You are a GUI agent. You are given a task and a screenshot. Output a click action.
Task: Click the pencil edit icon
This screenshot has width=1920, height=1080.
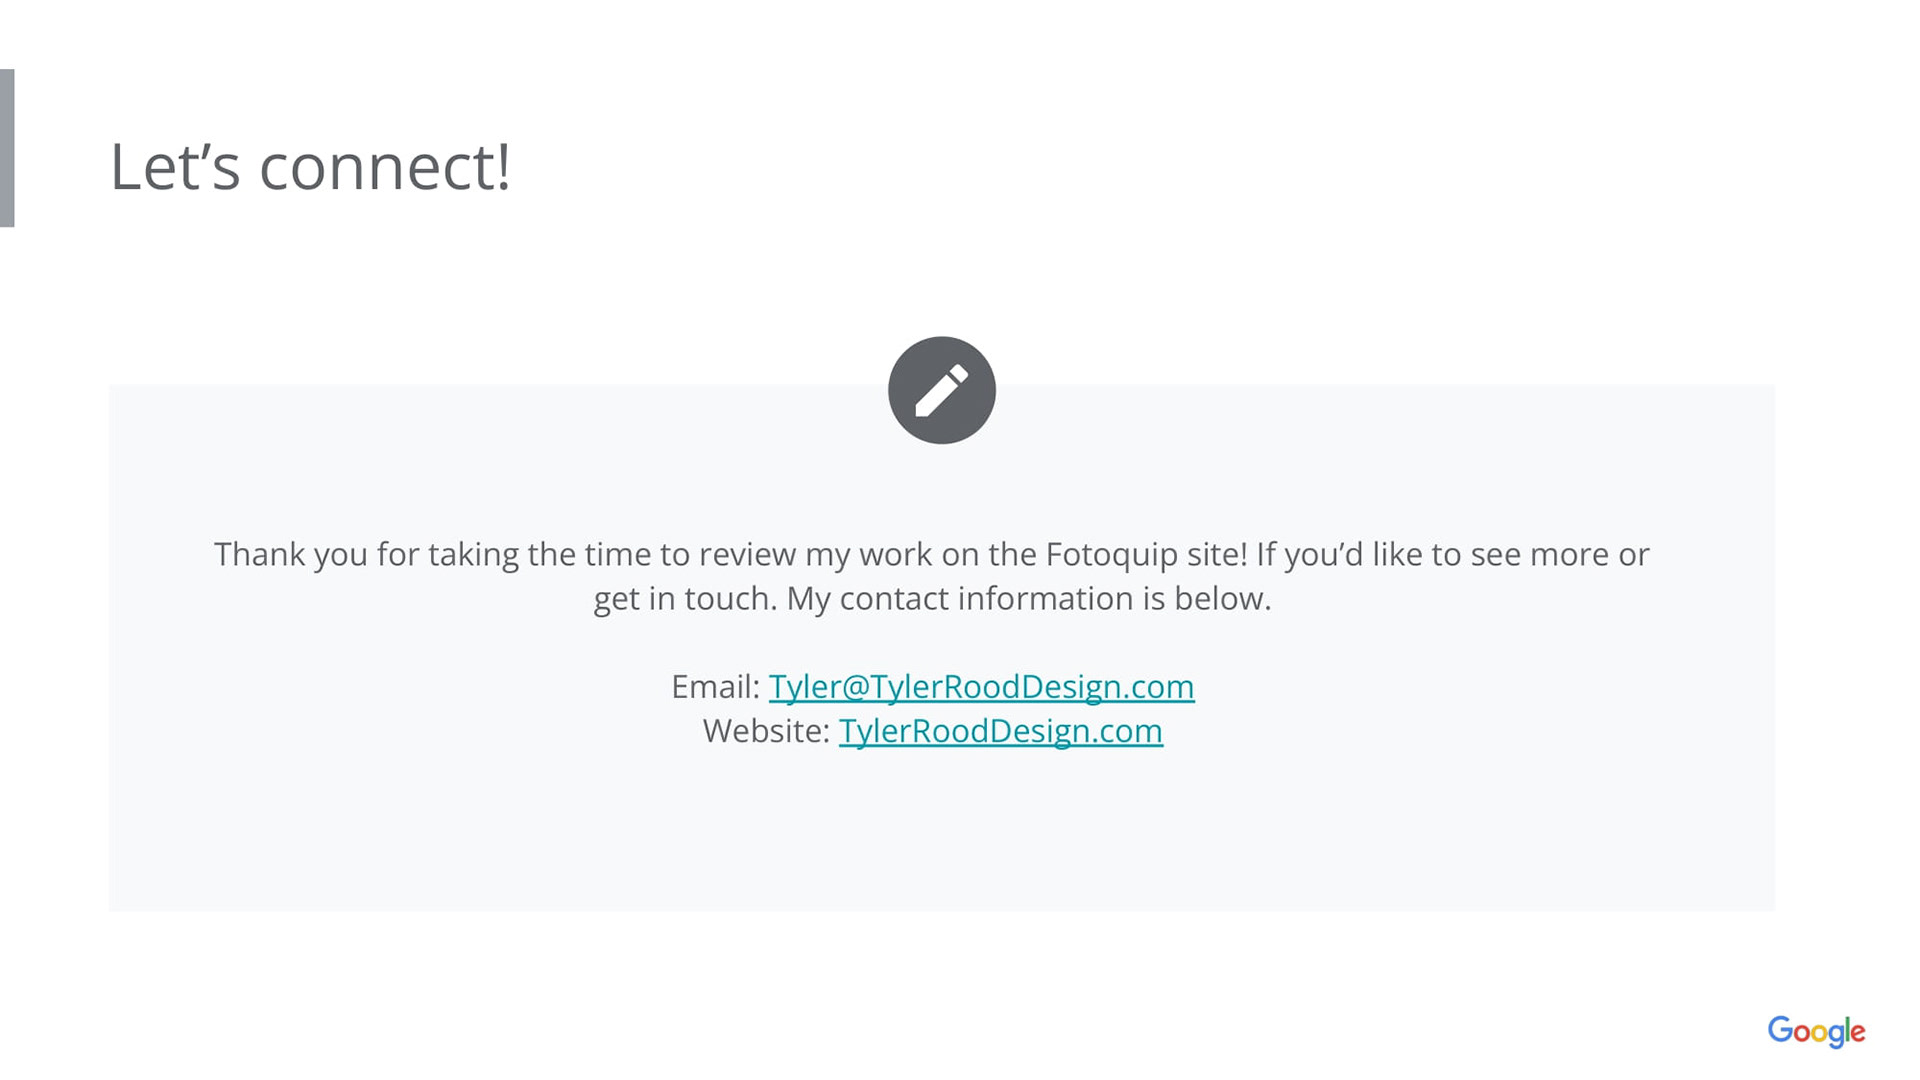(941, 390)
